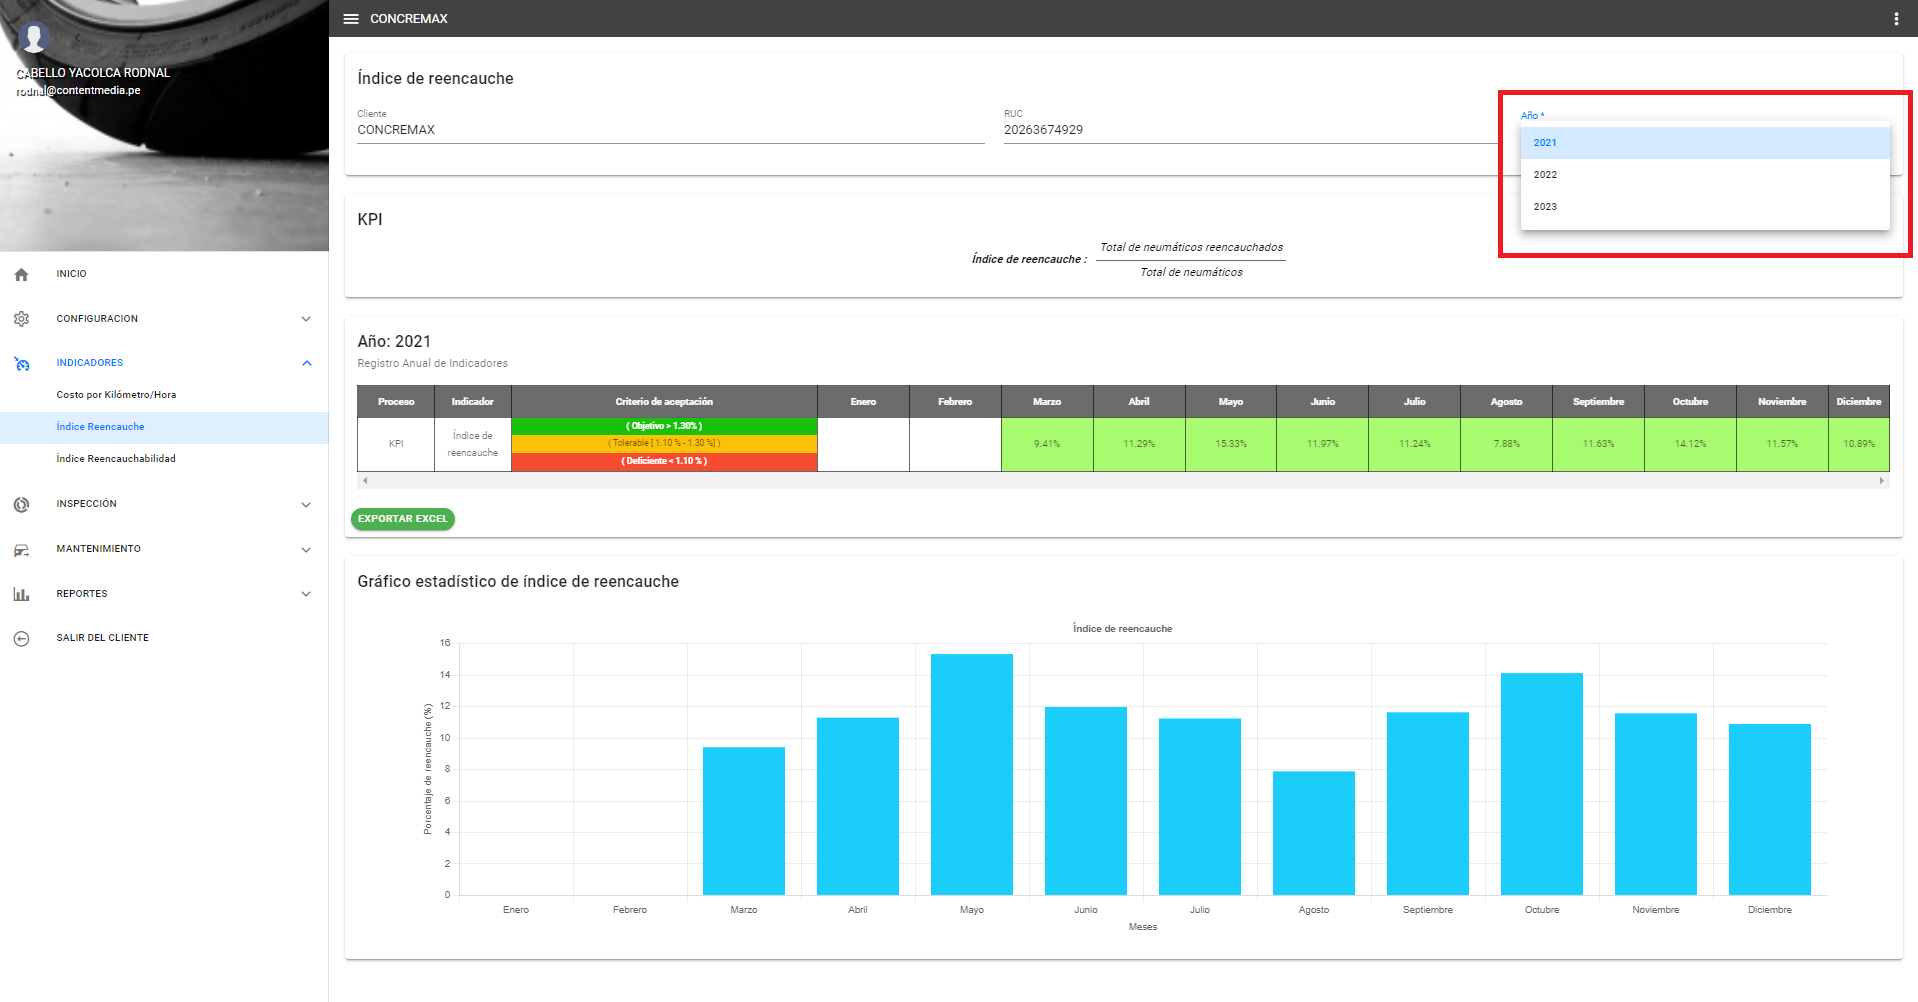Click the Inicio home icon
The height and width of the screenshot is (1002, 1918).
tap(22, 274)
